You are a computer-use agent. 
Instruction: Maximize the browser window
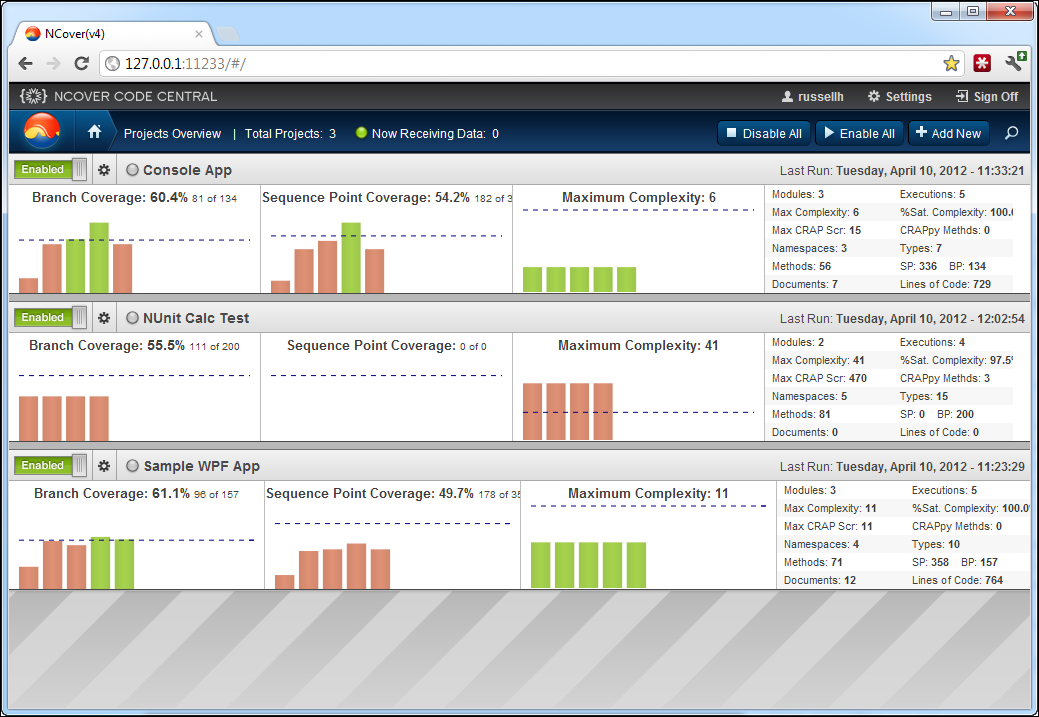(973, 11)
